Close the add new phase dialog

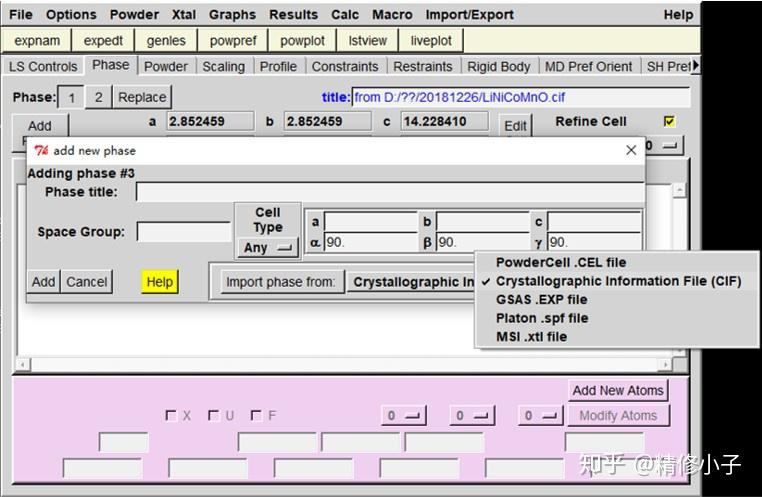pyautogui.click(x=631, y=150)
